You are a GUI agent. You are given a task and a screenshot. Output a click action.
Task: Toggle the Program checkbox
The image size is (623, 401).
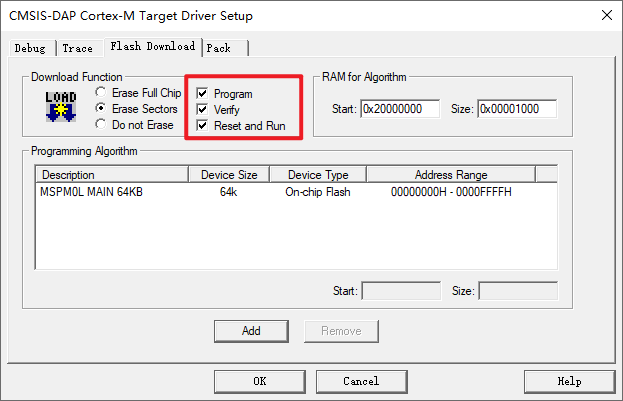tap(203, 94)
